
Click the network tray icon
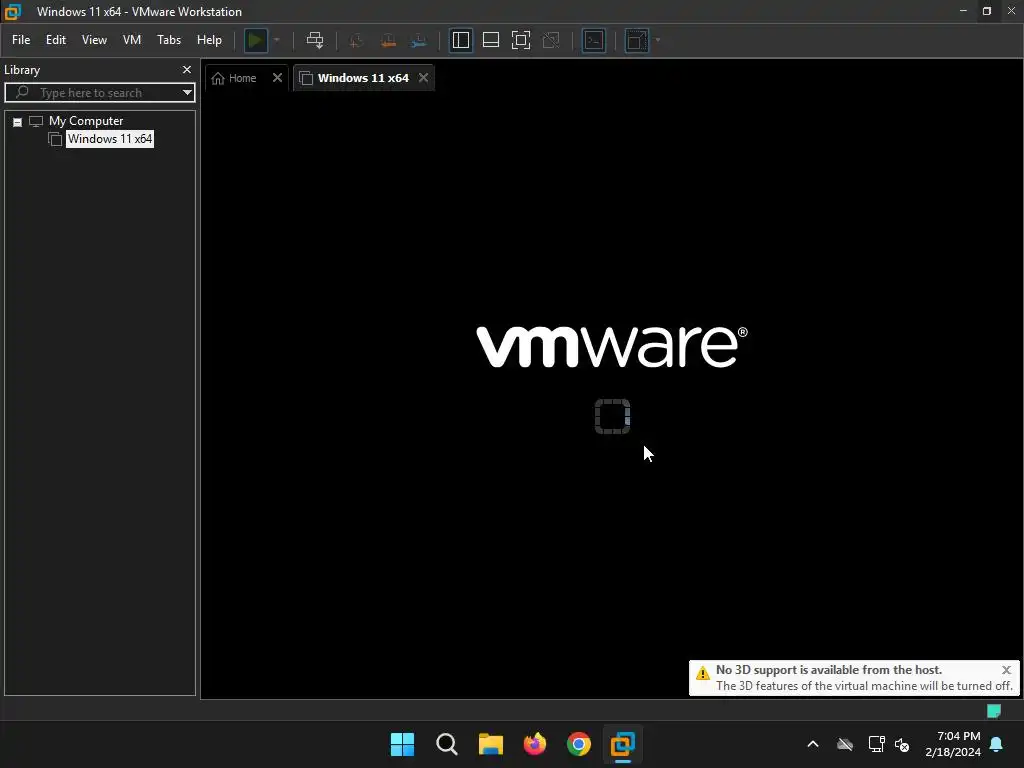point(876,744)
